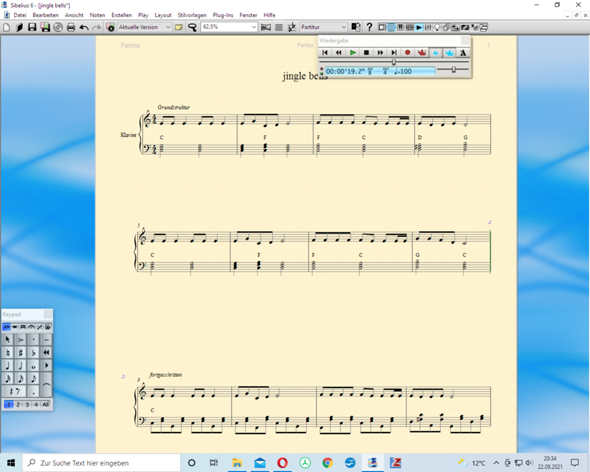Select the sixteenth note on the Keypad

coord(21,378)
